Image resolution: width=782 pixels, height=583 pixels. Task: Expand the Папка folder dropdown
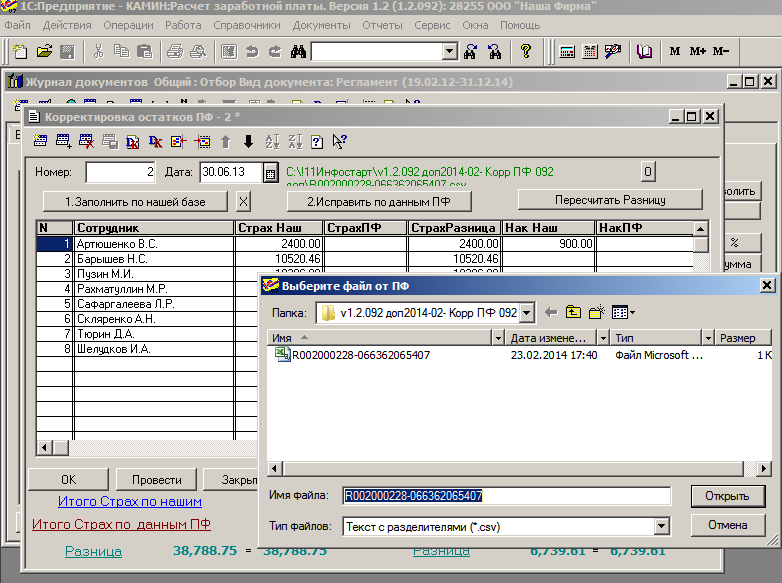(x=527, y=313)
